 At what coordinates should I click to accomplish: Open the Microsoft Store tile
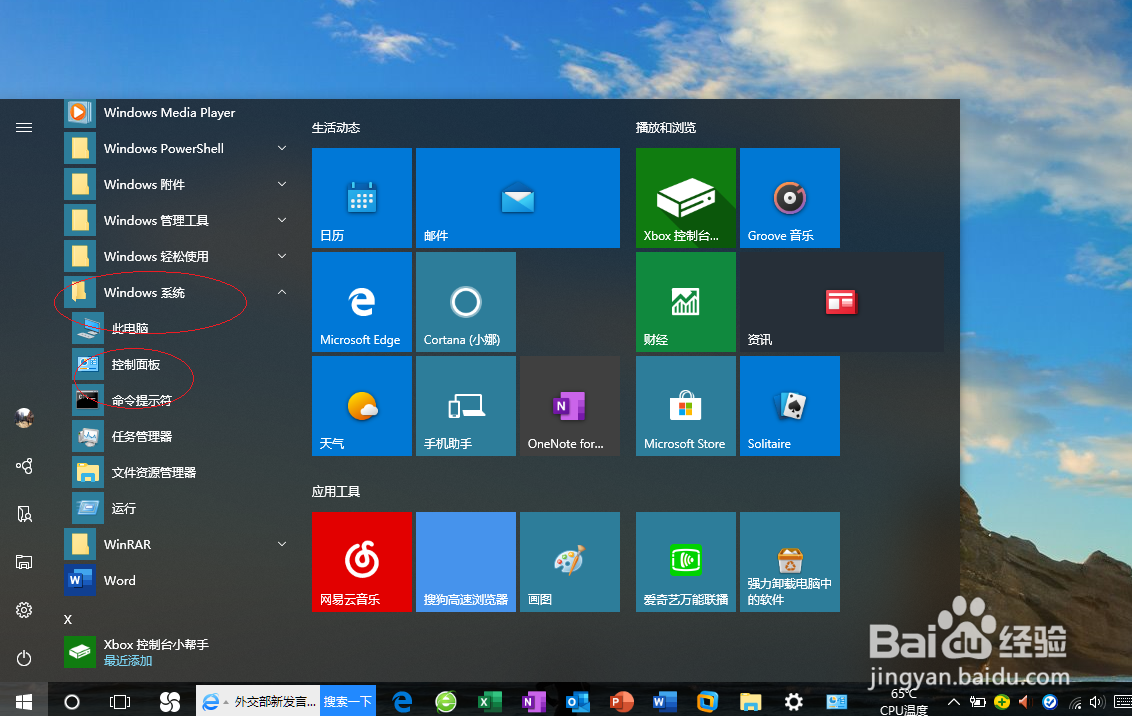pos(686,406)
